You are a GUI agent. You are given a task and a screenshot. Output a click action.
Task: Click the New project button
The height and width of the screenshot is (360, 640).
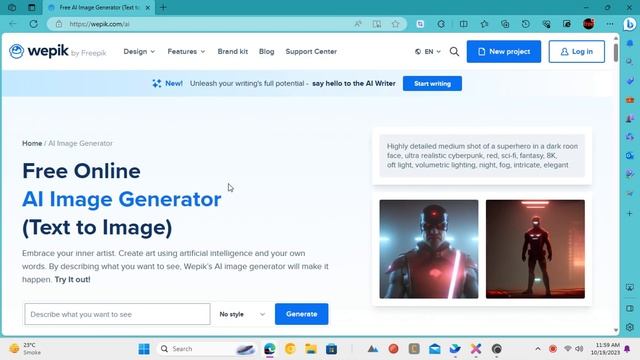[504, 51]
